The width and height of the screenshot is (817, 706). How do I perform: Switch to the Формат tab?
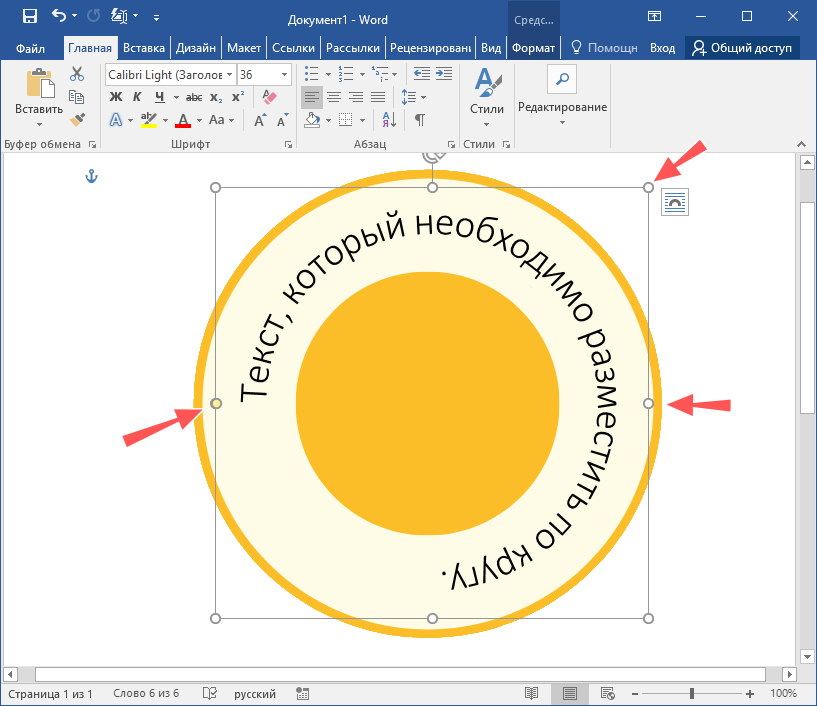pos(534,48)
